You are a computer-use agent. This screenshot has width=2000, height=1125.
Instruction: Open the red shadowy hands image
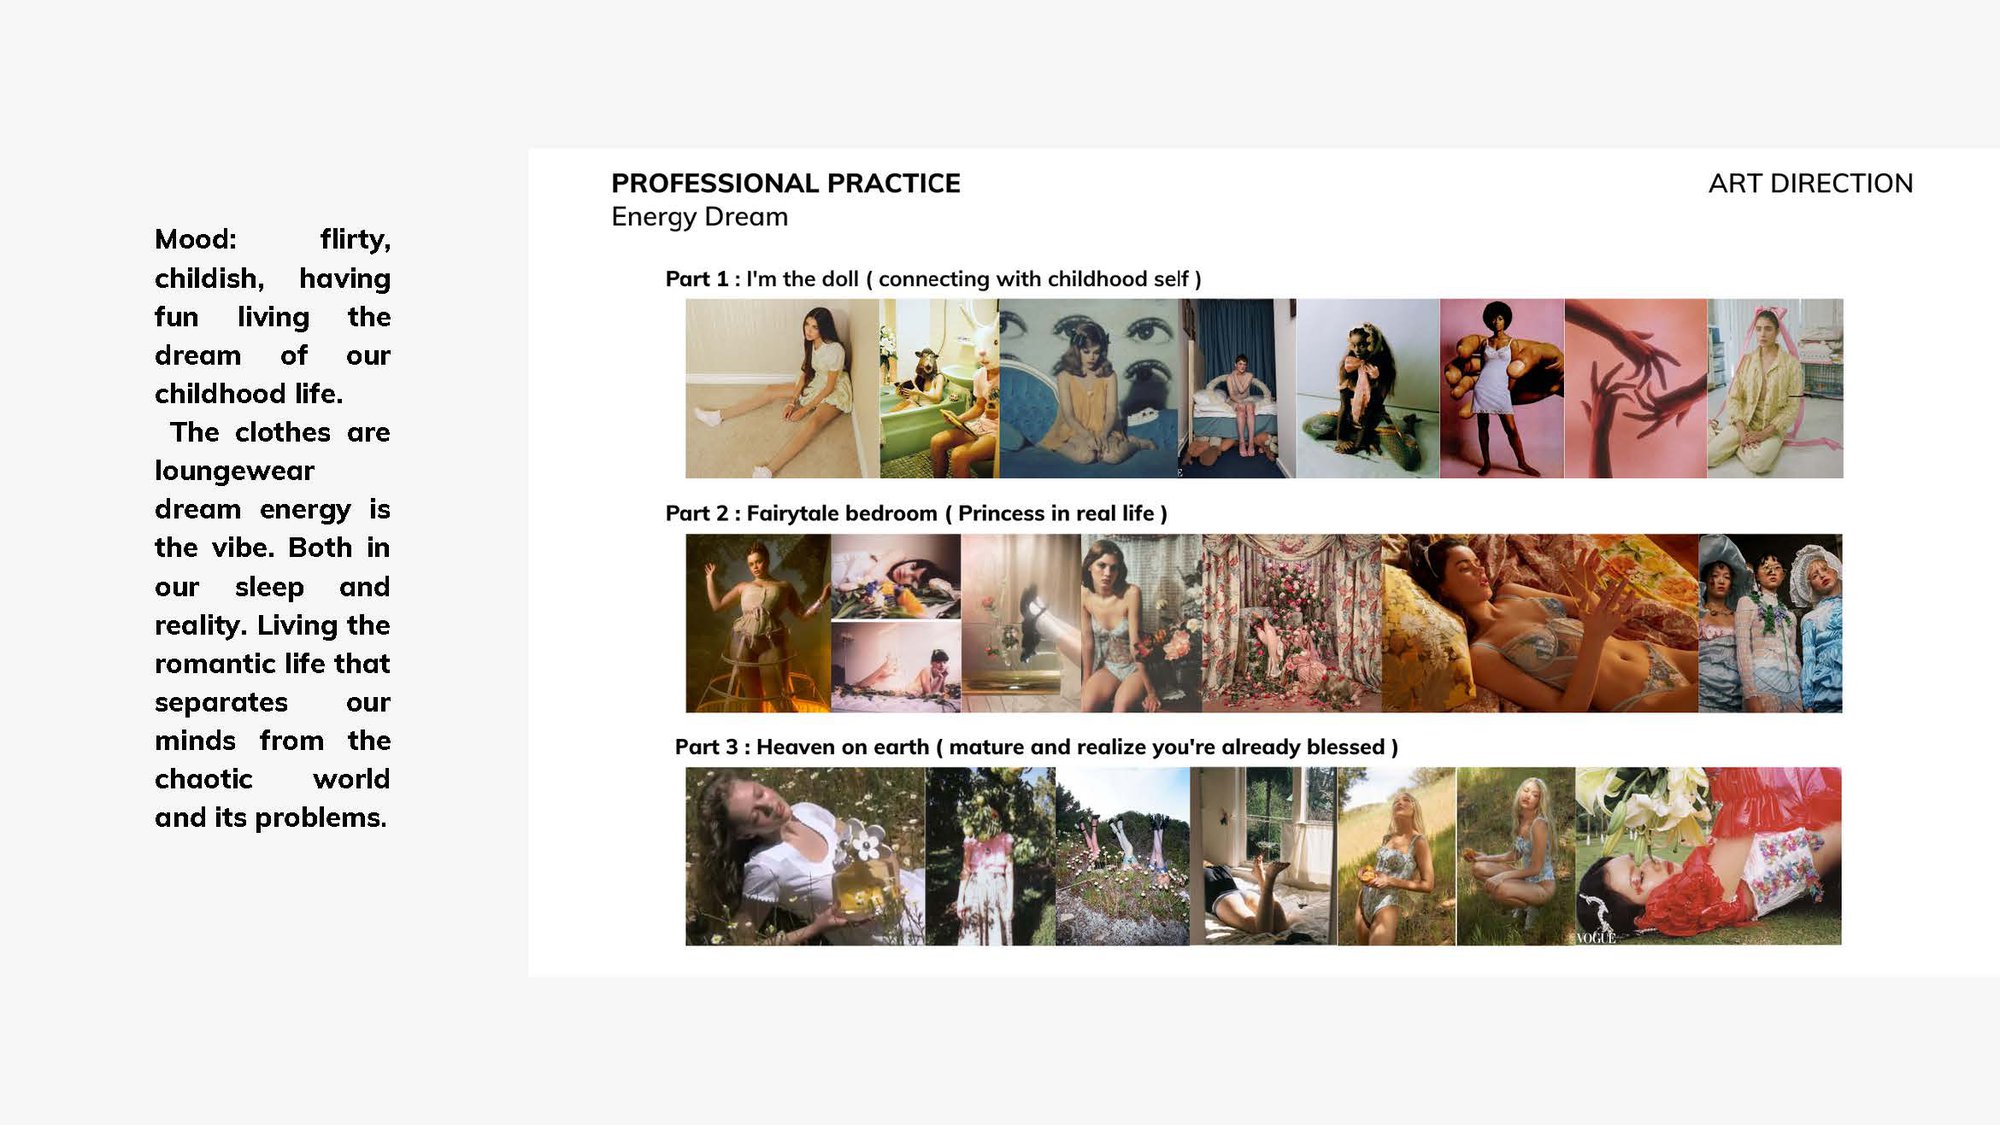1636,388
